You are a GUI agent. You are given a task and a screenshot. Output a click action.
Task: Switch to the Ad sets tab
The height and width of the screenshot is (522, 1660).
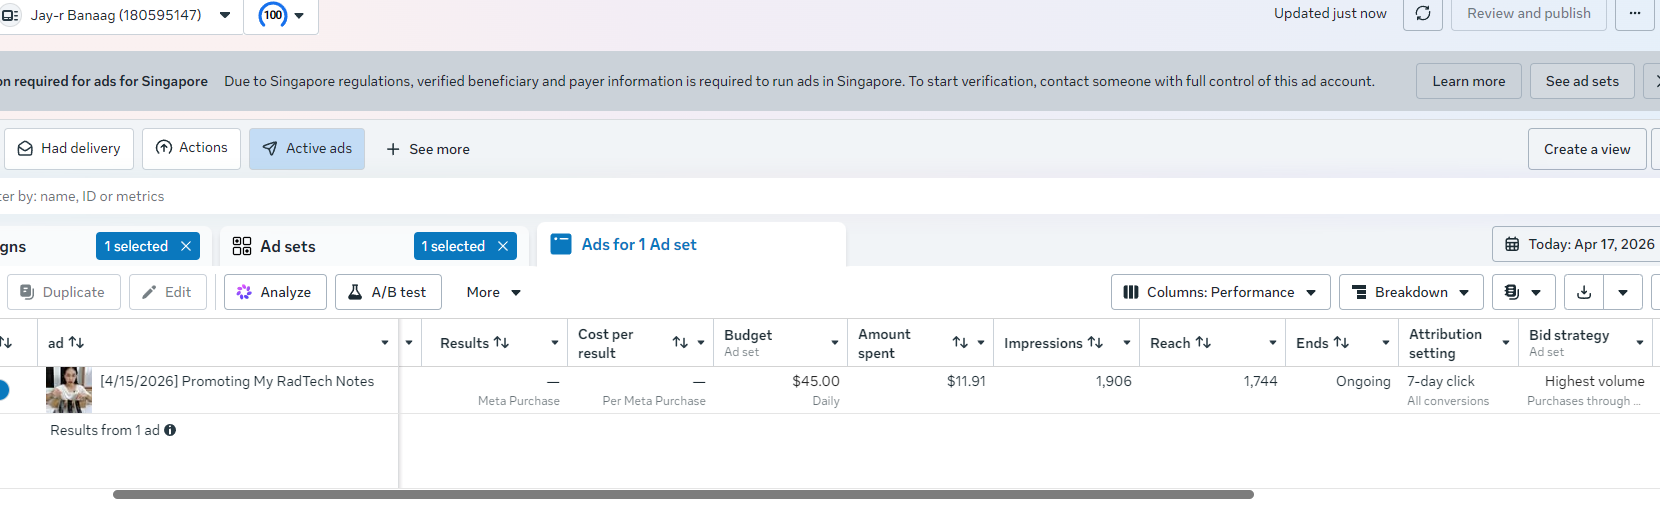click(288, 246)
